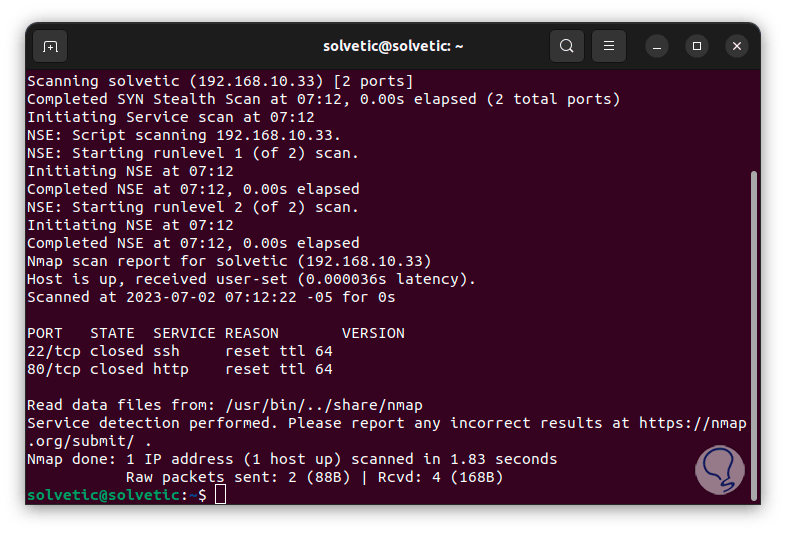Screen dimensions: 786x533
Task: Click the /usr/bin/../share/nmap path text
Action: pyautogui.click(x=323, y=405)
